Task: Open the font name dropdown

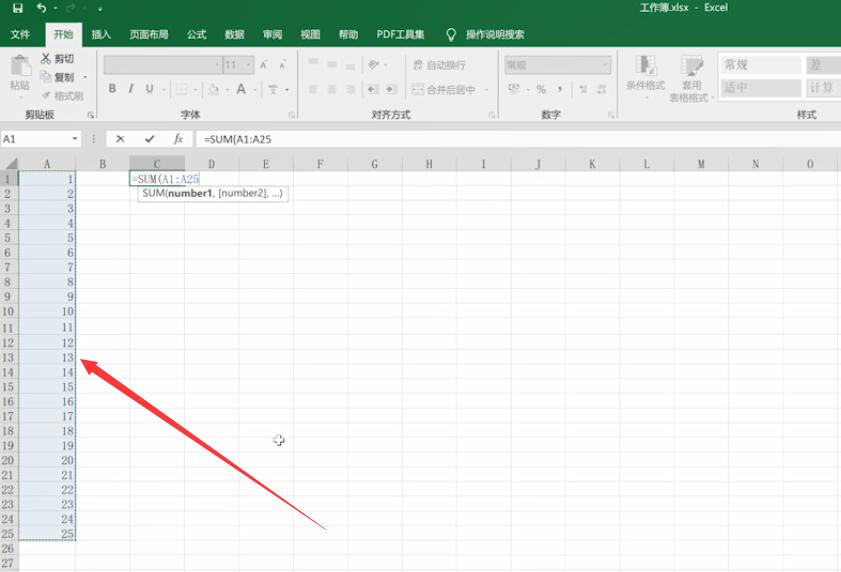Action: [217, 65]
